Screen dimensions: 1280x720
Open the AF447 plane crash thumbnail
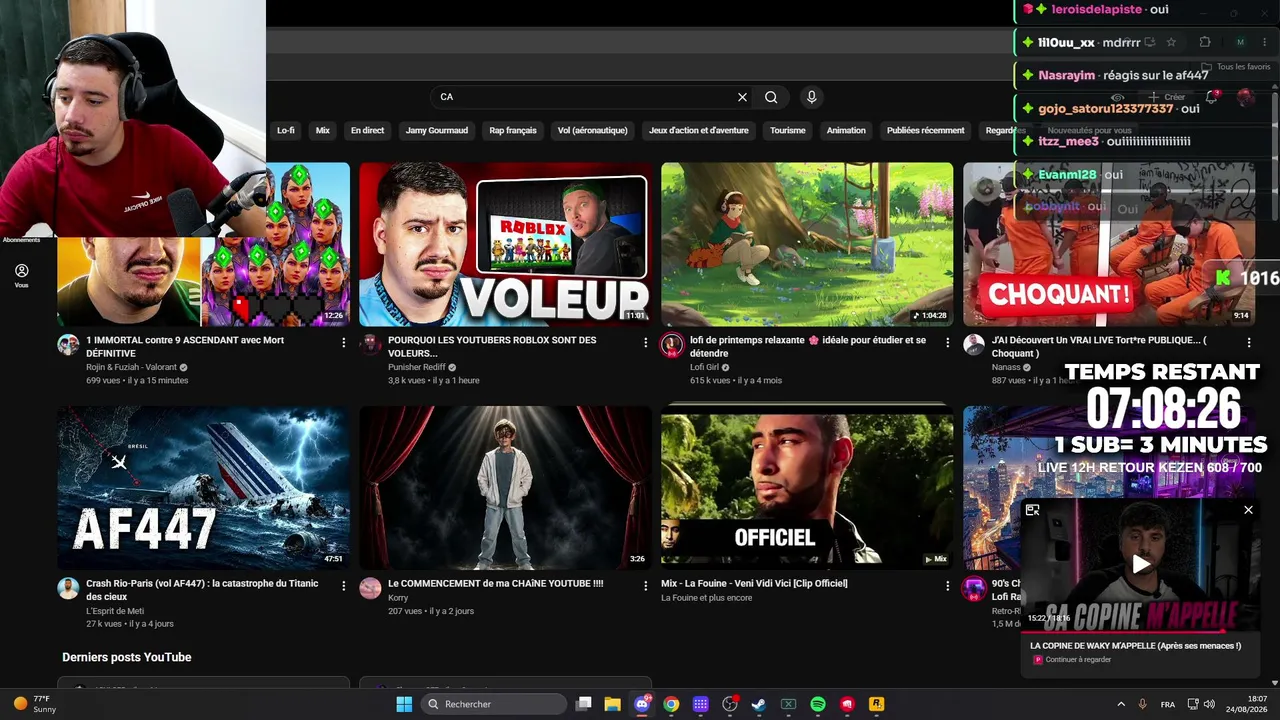(203, 487)
